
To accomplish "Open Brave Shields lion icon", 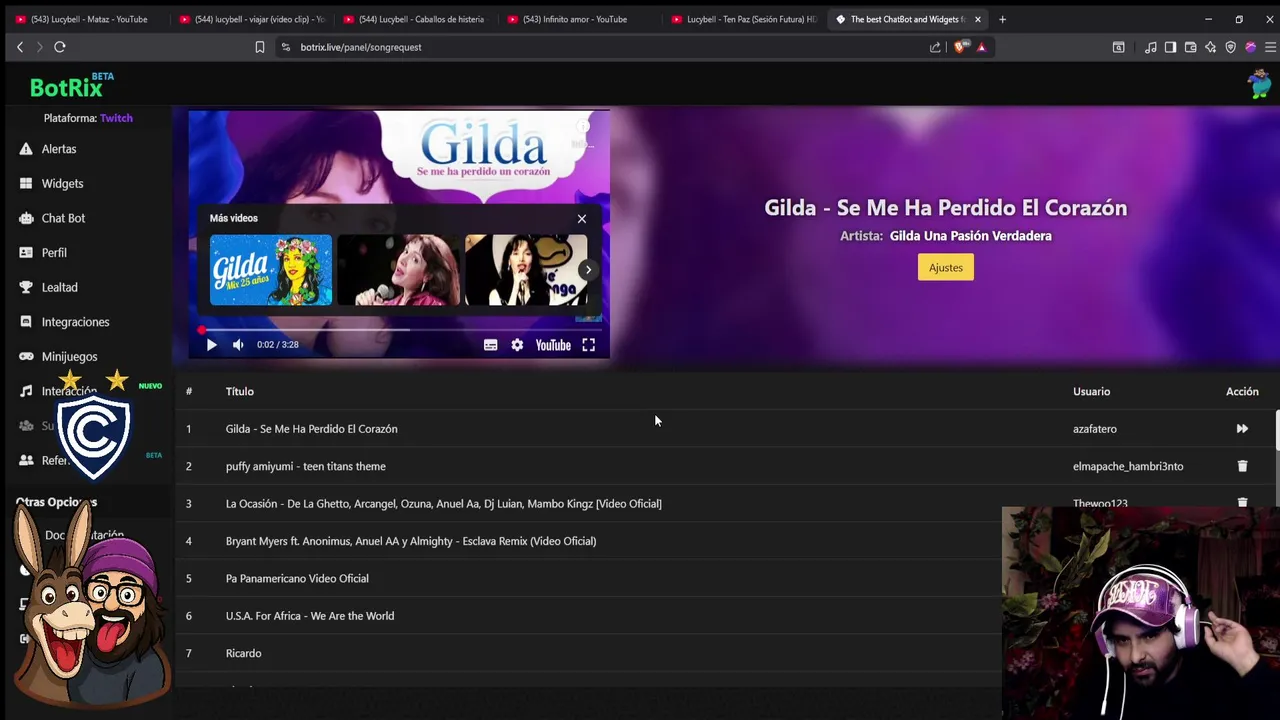I will tap(961, 47).
